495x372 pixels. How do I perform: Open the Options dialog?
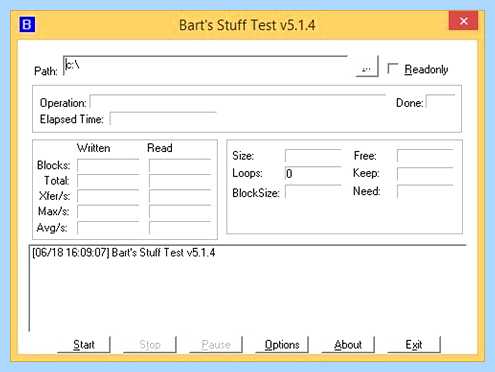282,344
